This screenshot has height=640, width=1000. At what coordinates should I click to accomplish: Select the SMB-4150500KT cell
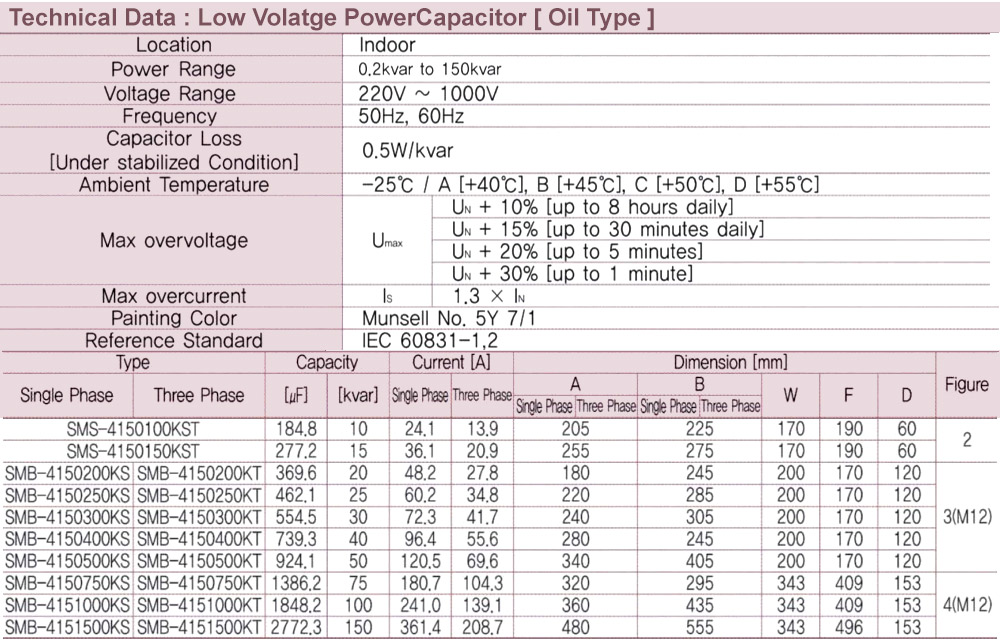click(199, 562)
